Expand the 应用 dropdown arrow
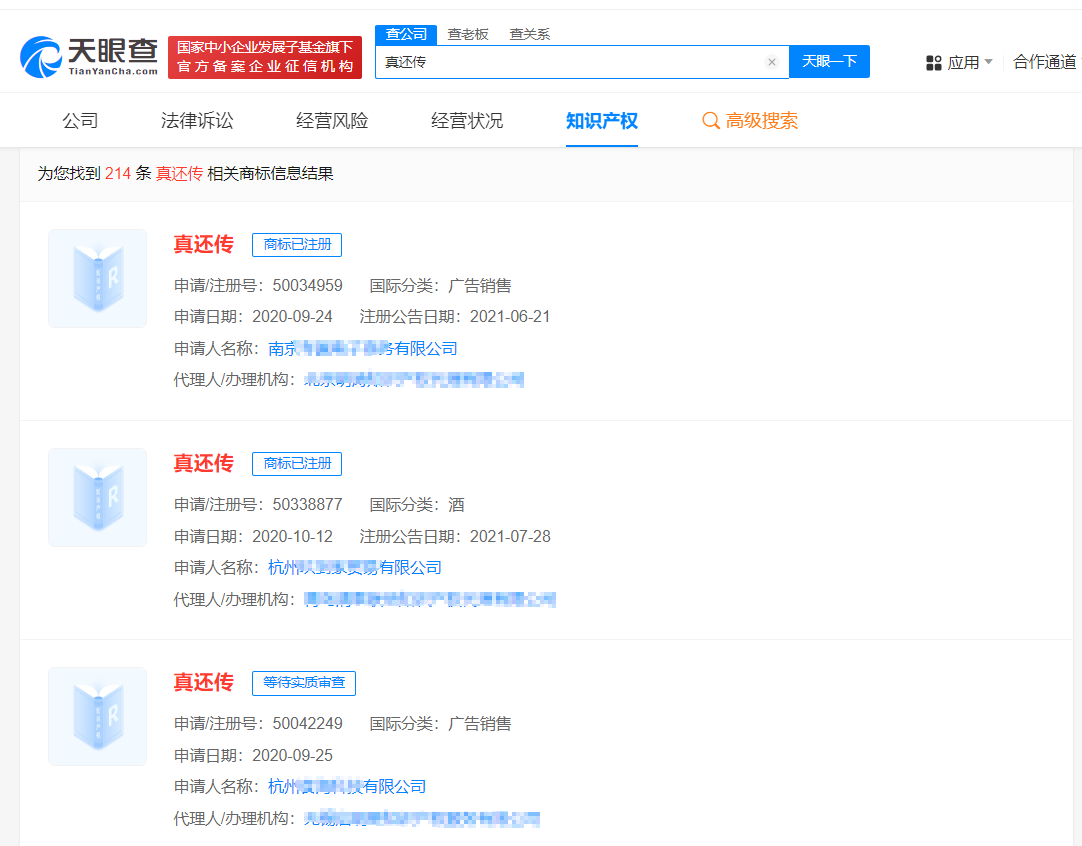 (989, 61)
